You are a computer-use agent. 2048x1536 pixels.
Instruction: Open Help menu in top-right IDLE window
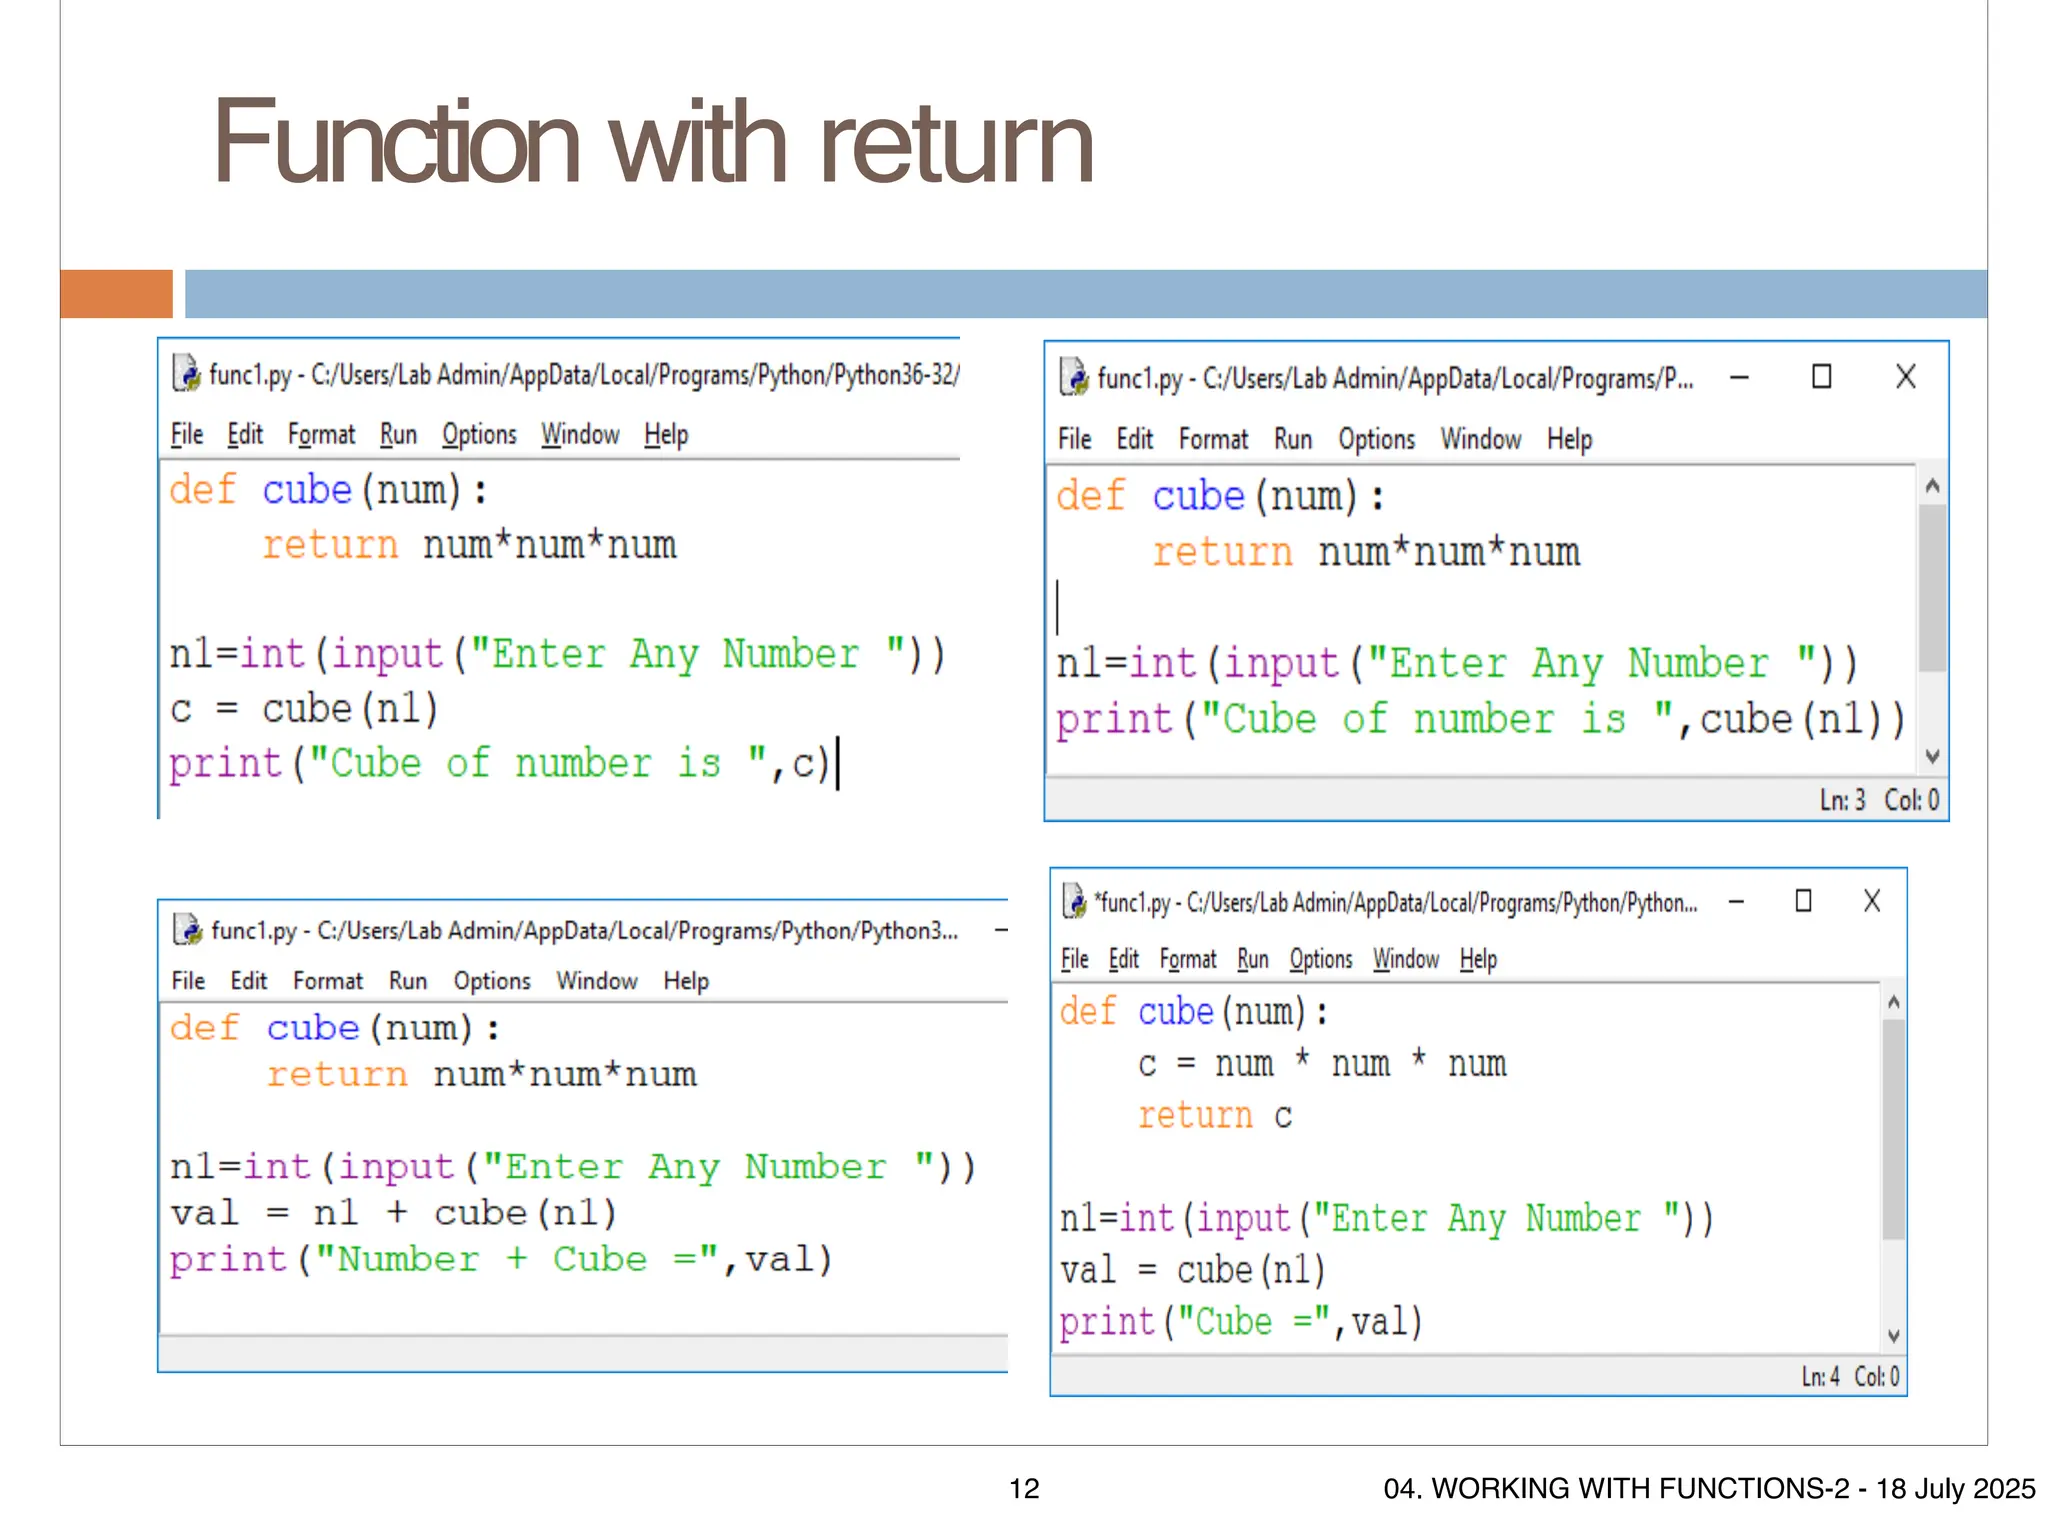pyautogui.click(x=1570, y=439)
